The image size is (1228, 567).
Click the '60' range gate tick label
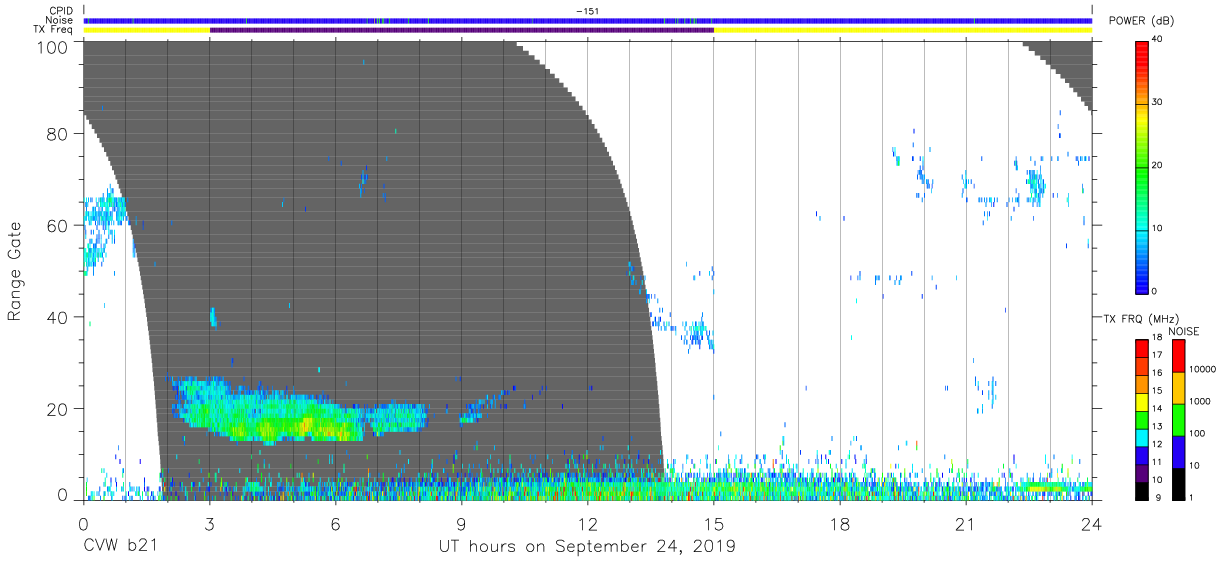click(56, 226)
